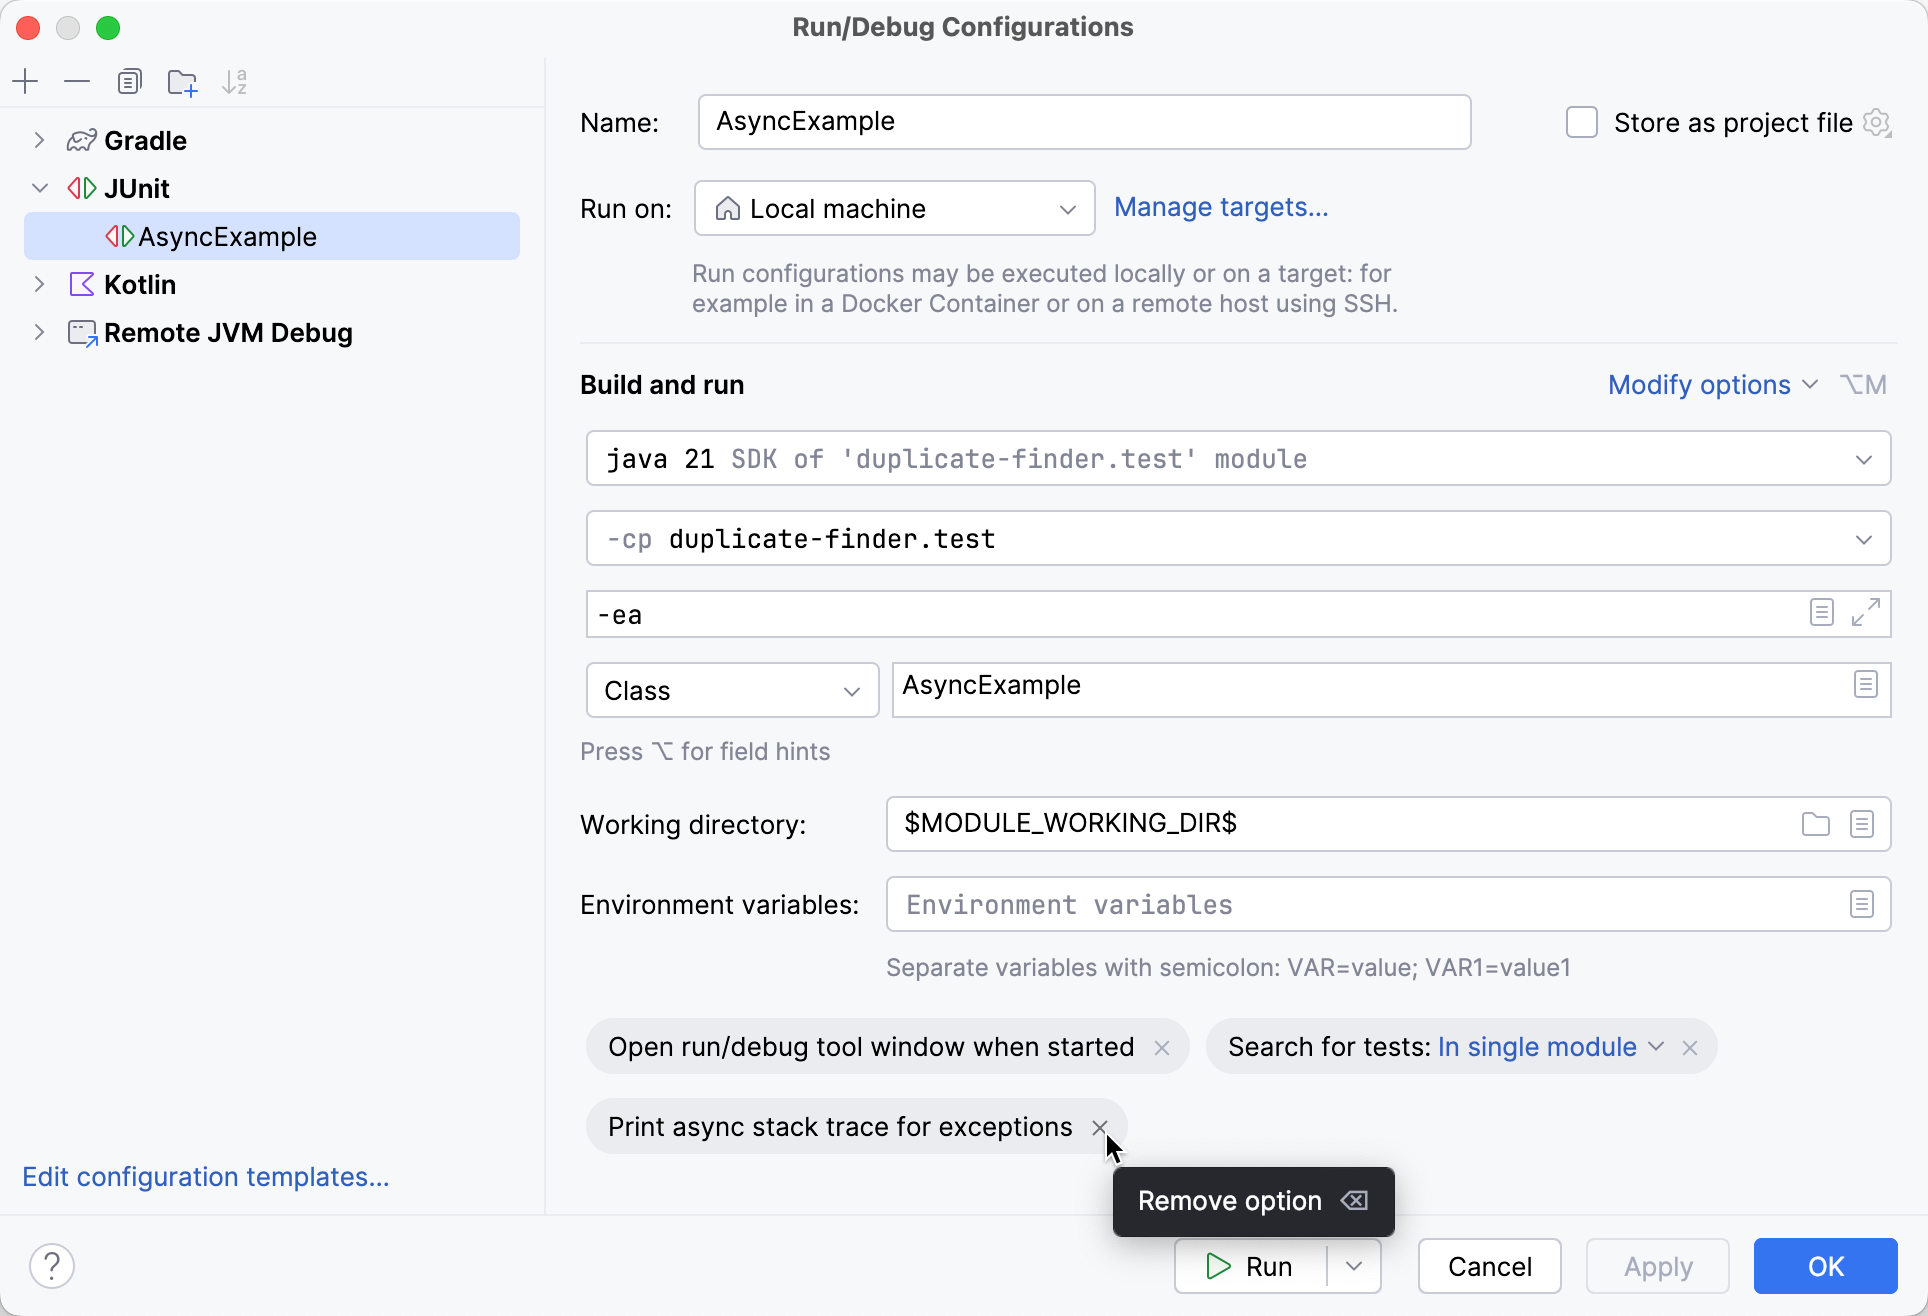1928x1316 pixels.
Task: Click the Apply button
Action: [x=1656, y=1265]
